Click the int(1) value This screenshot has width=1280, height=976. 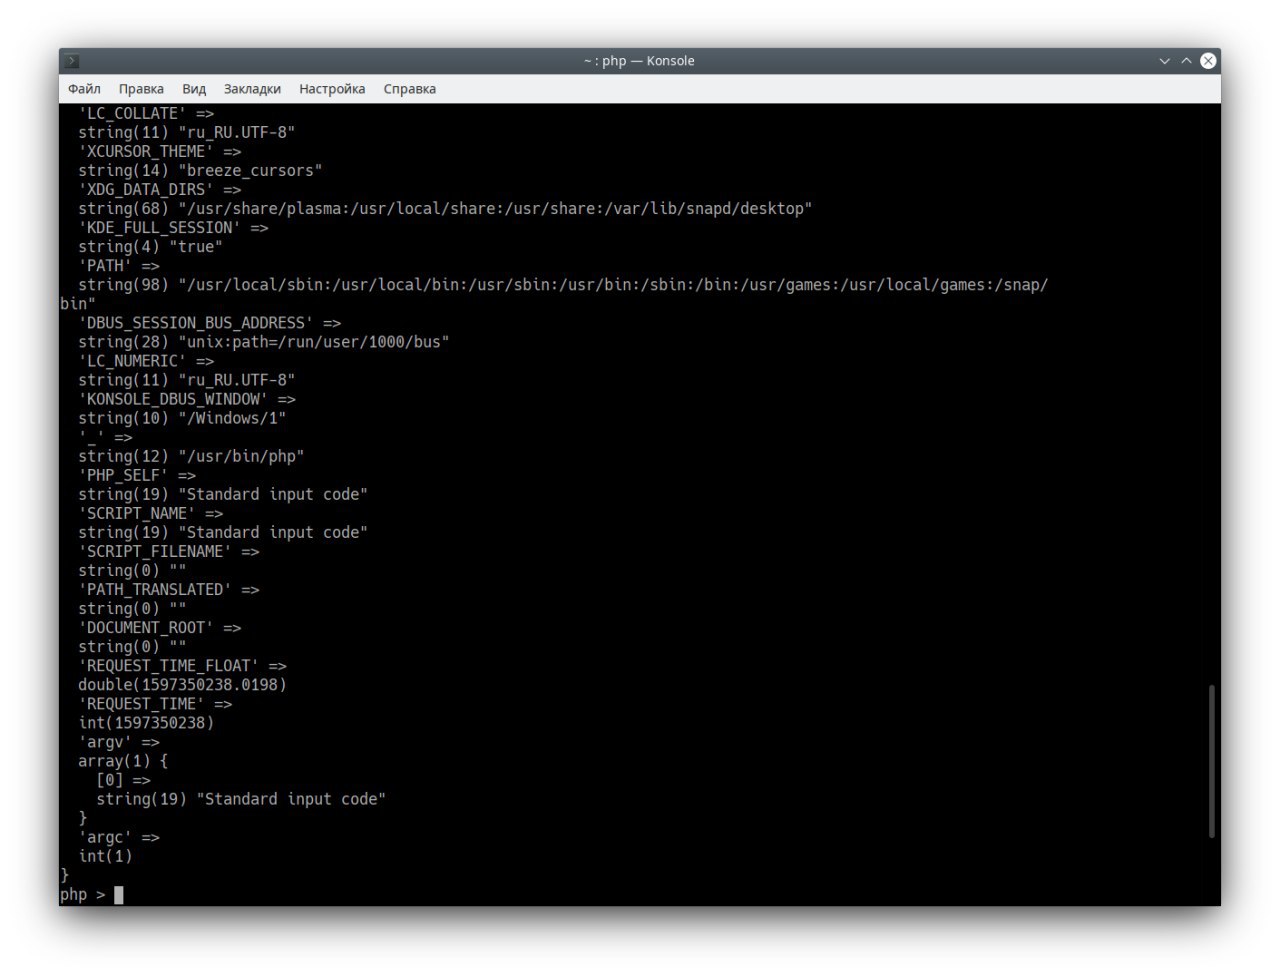click(x=105, y=856)
